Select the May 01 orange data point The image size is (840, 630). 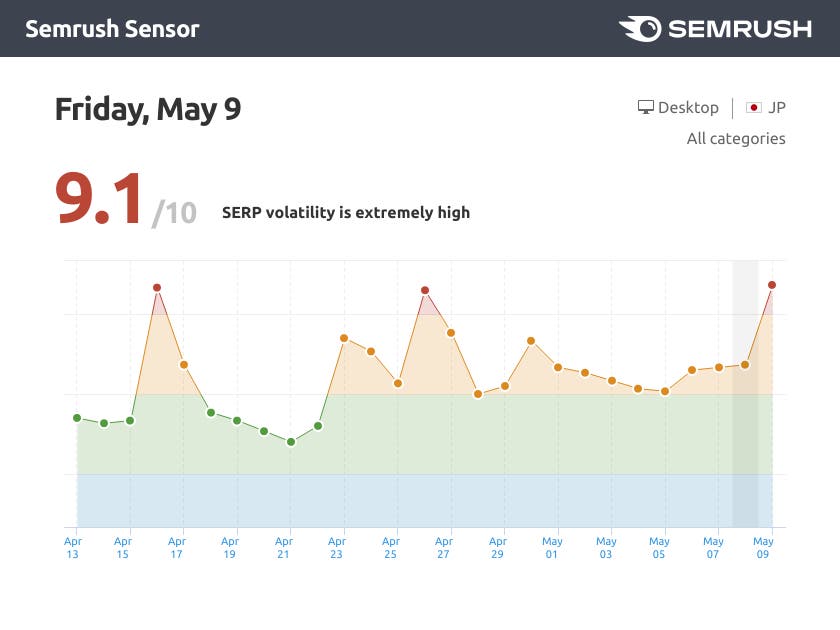click(x=558, y=368)
